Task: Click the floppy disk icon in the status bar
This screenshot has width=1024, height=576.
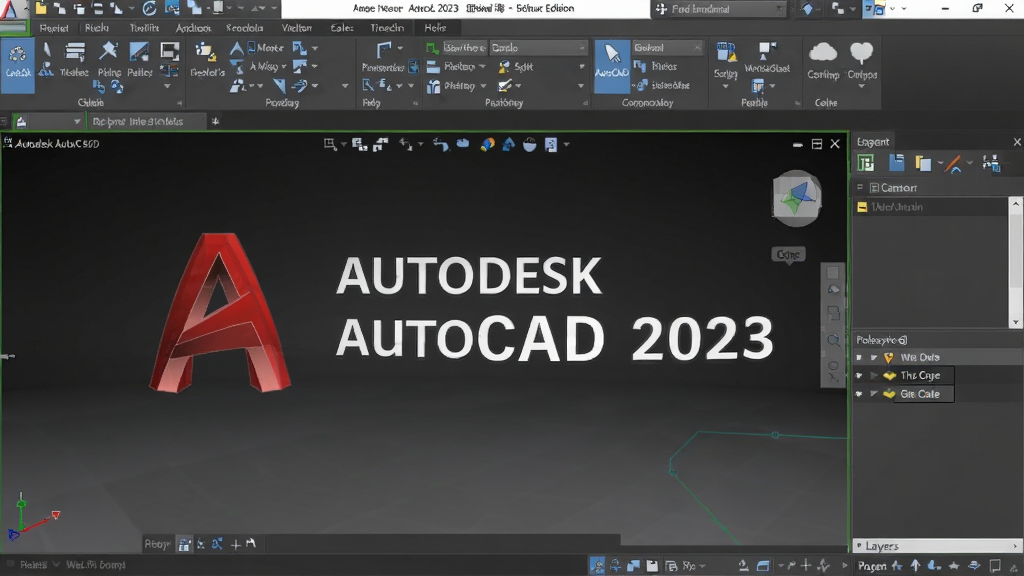Action: (x=652, y=566)
